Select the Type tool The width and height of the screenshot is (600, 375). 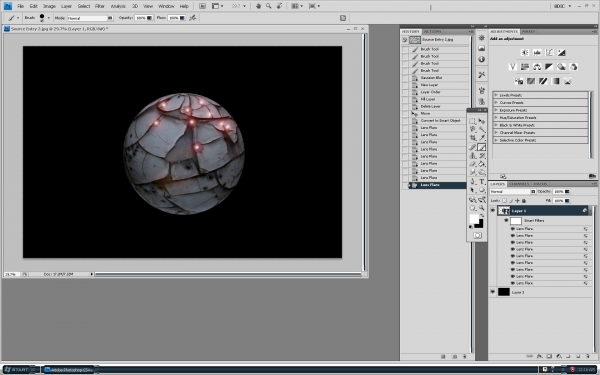pyautogui.click(x=482, y=182)
